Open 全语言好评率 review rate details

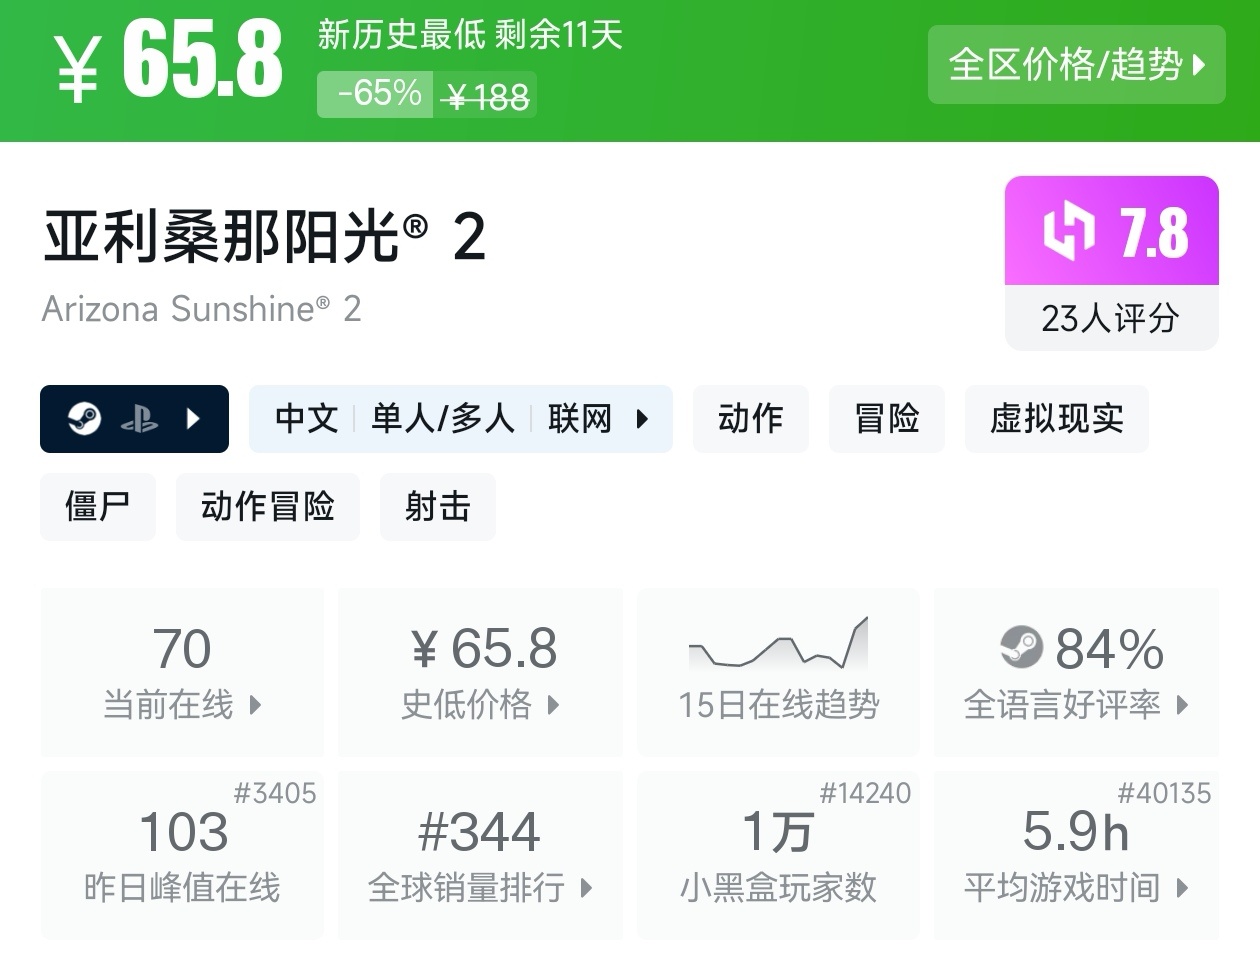click(x=1076, y=672)
